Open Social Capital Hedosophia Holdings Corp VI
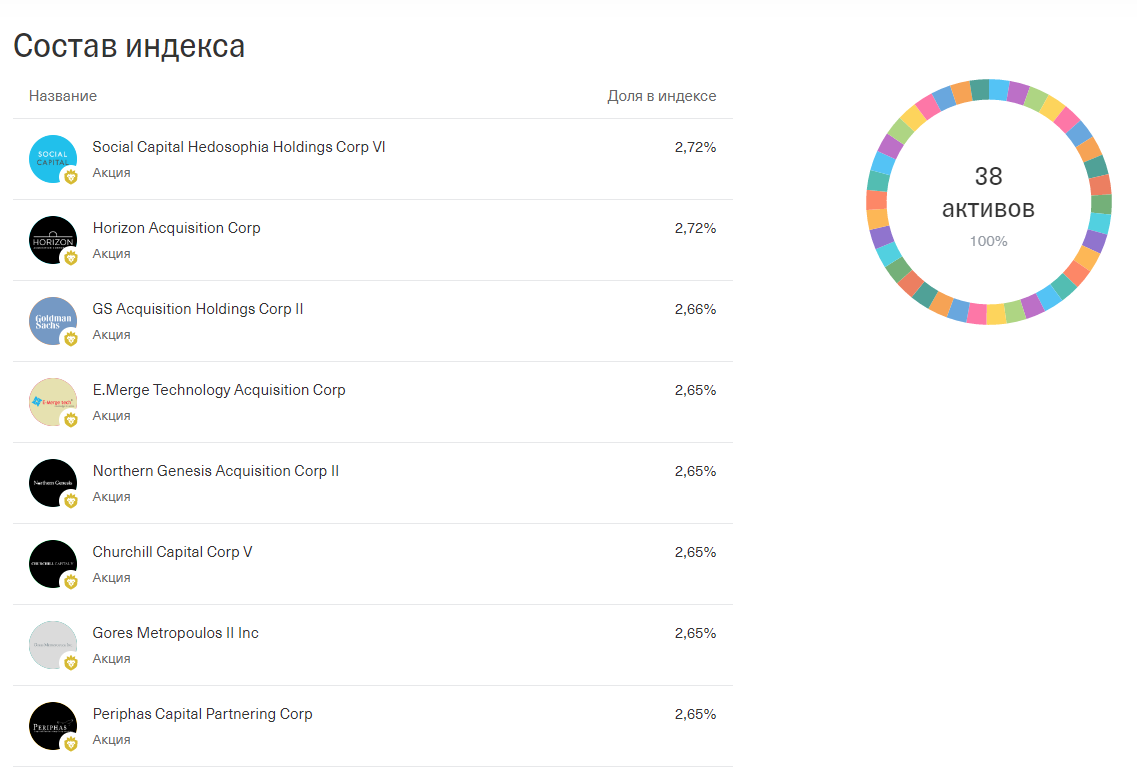Image resolution: width=1137 pixels, height=778 pixels. pos(239,147)
